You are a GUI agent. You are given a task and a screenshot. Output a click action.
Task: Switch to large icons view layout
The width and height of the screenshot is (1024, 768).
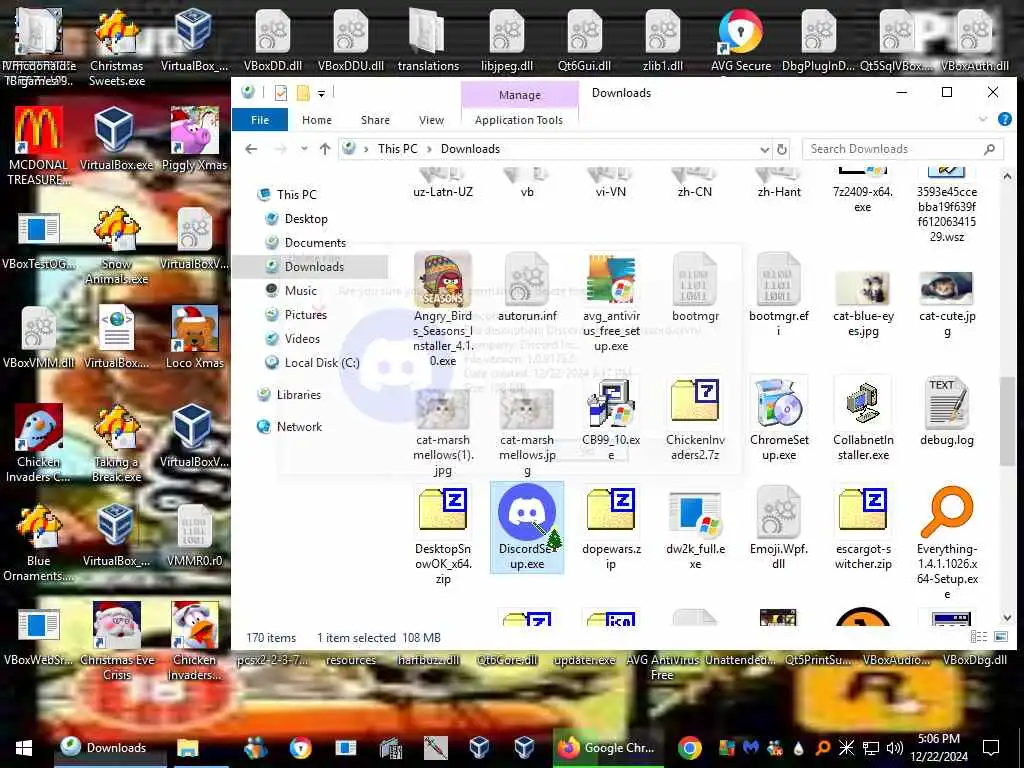pos(1001,637)
